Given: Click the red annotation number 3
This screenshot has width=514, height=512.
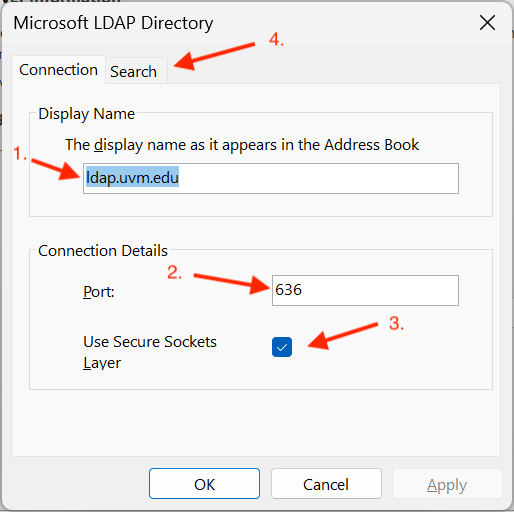Looking at the screenshot, I should click(x=396, y=323).
